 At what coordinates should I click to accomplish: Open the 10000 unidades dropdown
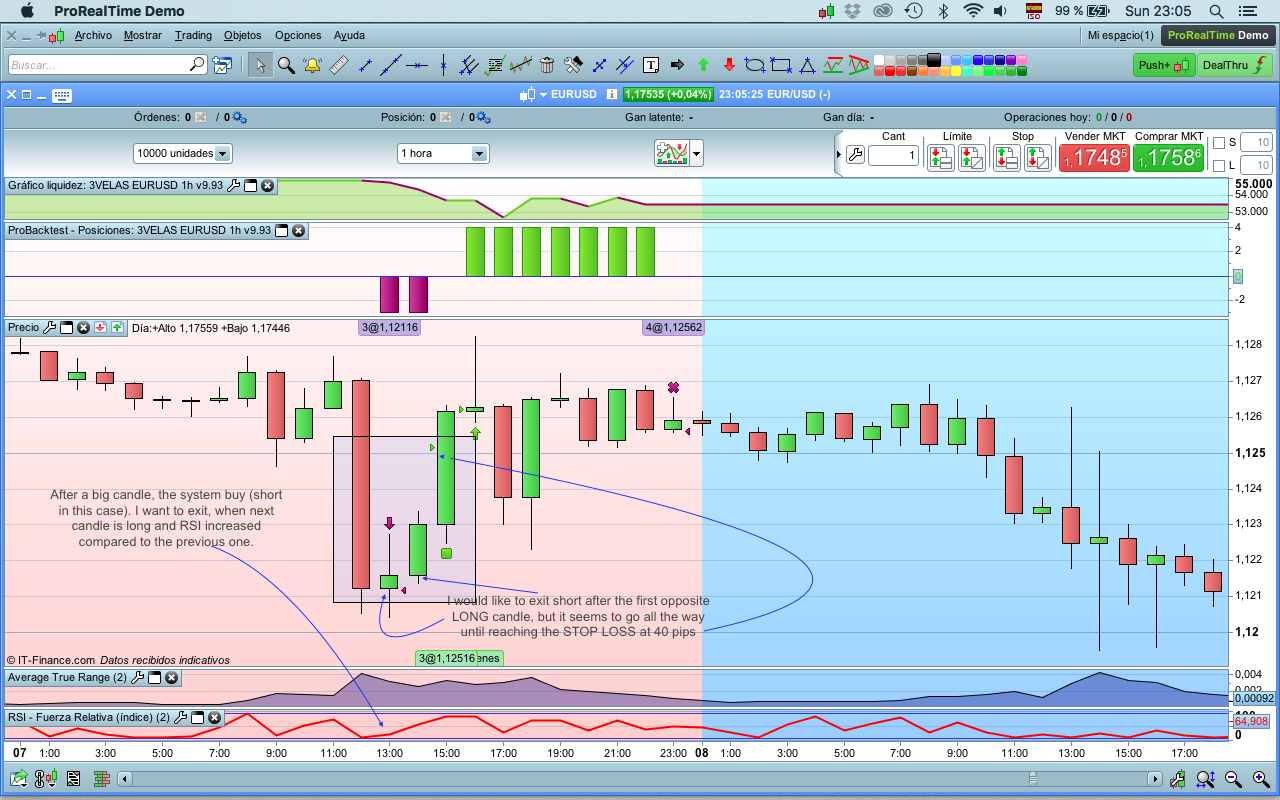(x=183, y=153)
